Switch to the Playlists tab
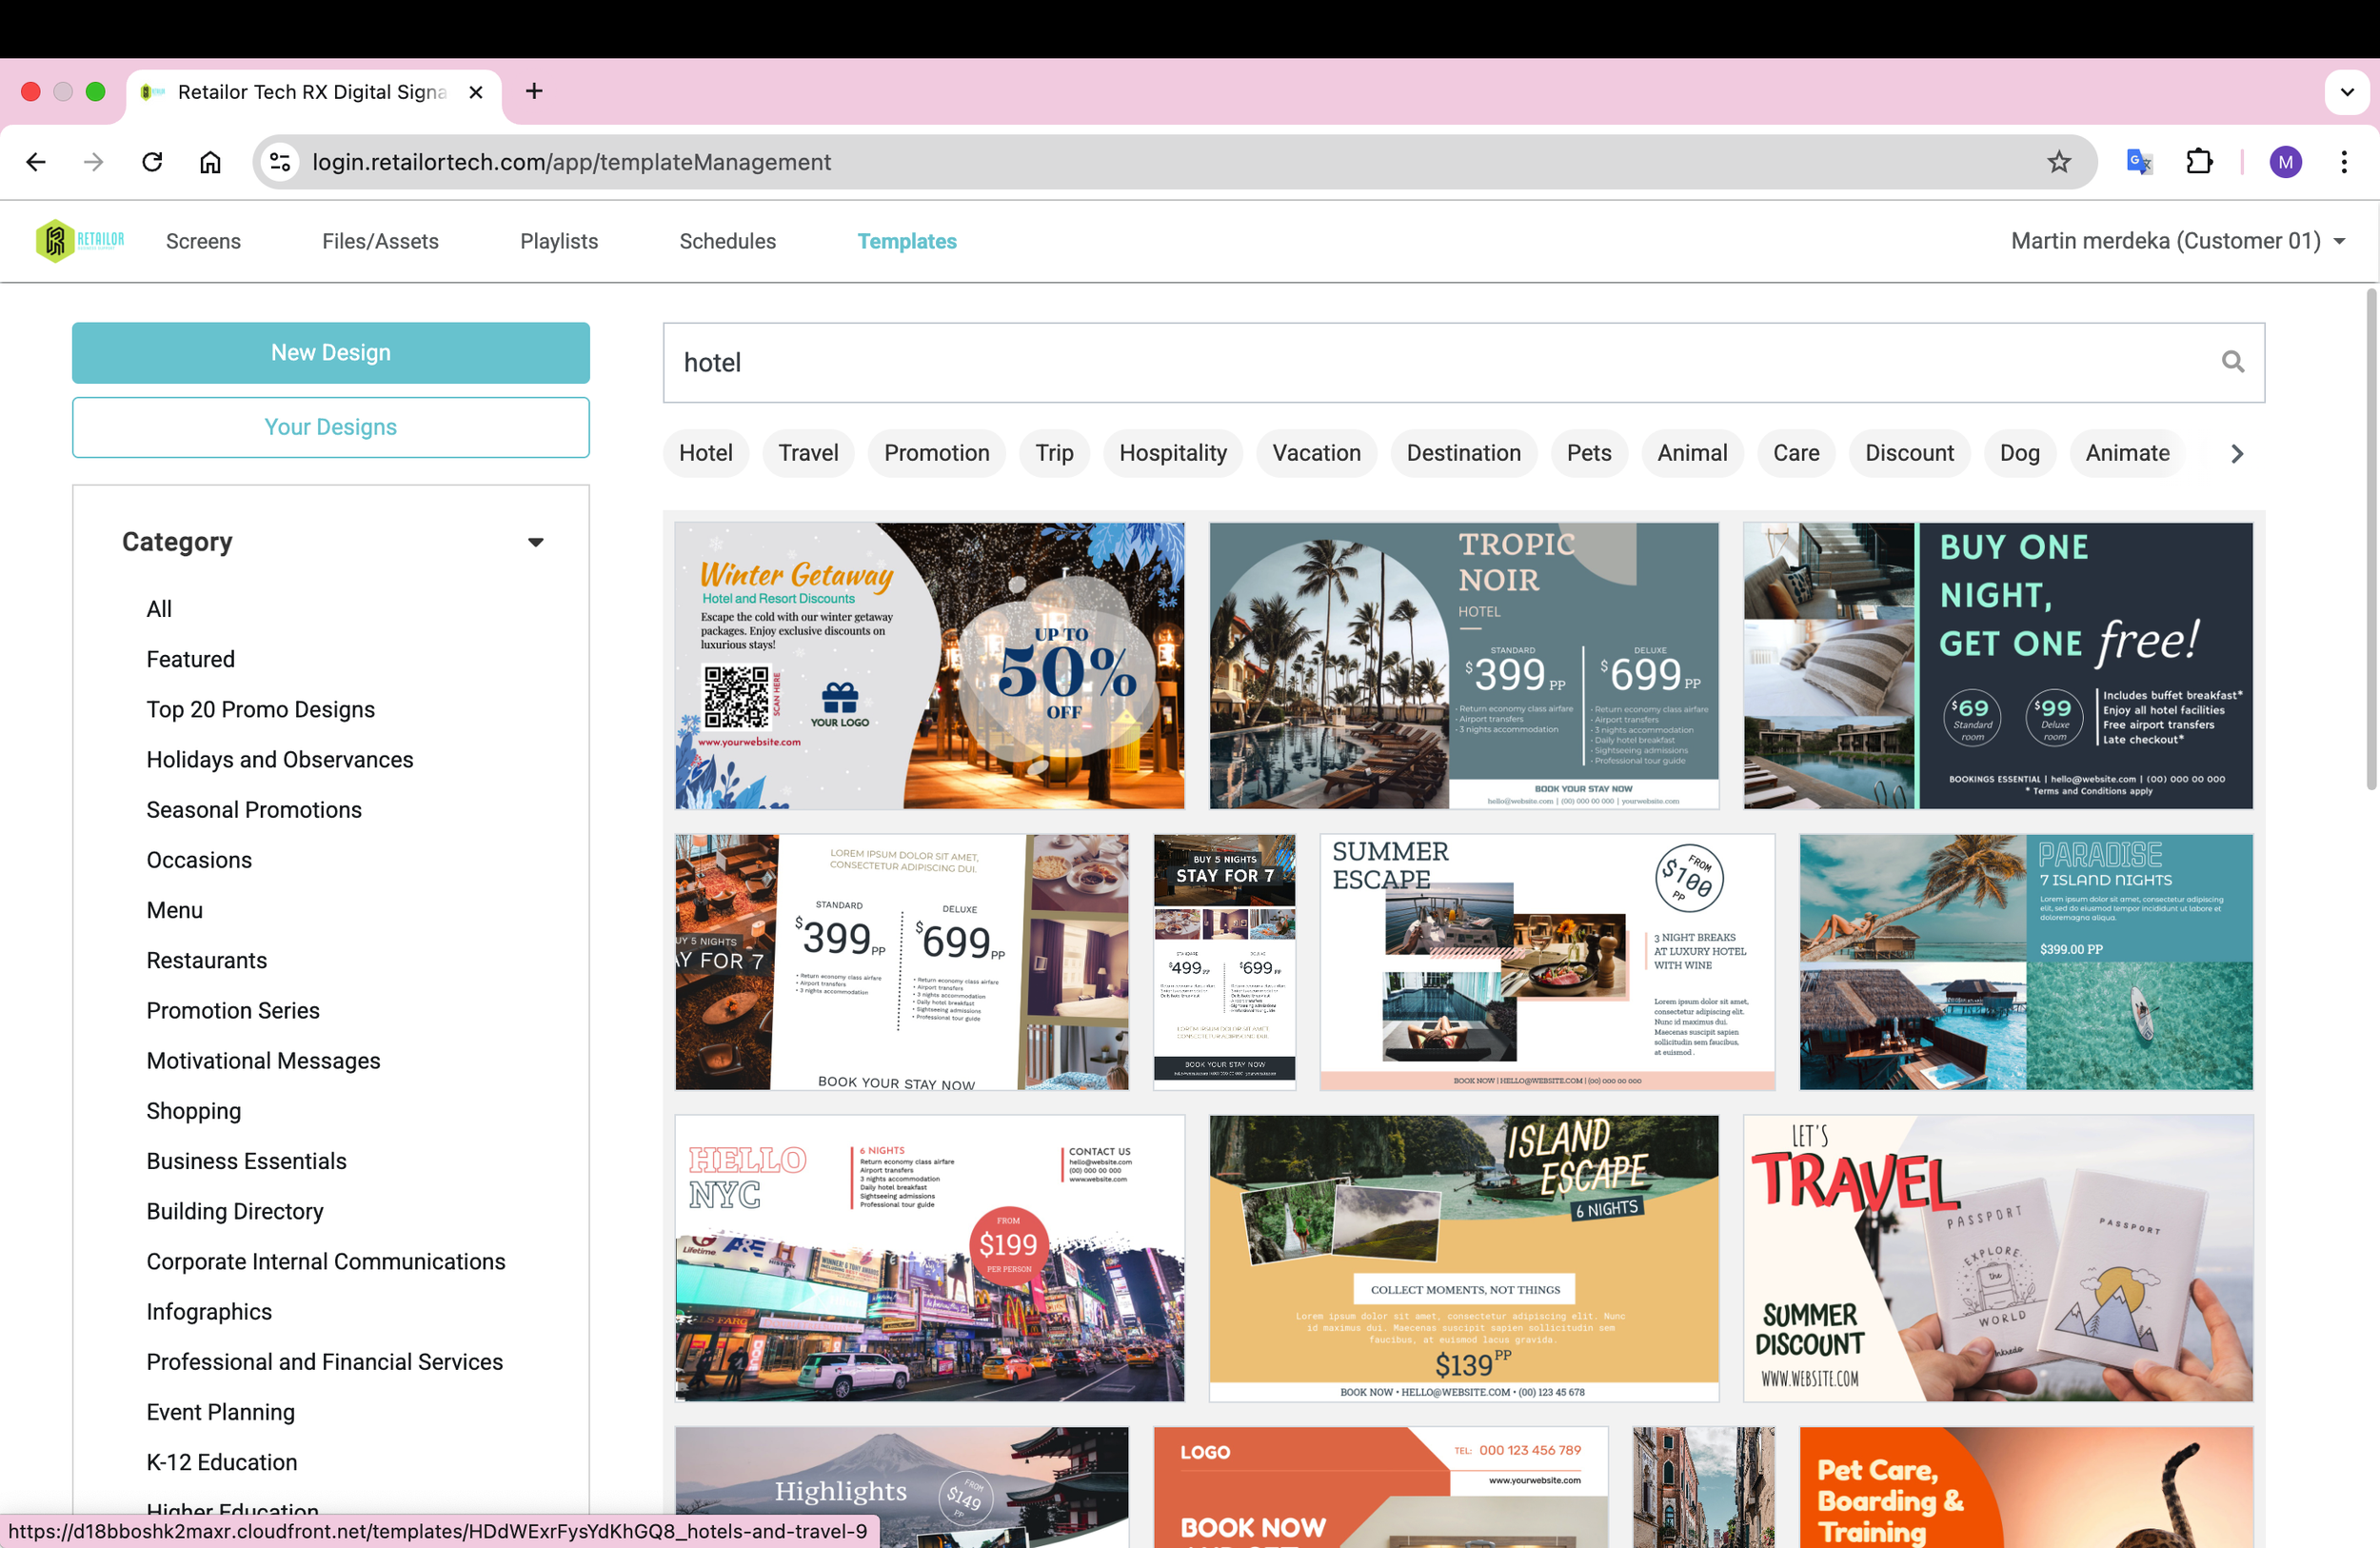The width and height of the screenshot is (2380, 1548). pyautogui.click(x=558, y=241)
